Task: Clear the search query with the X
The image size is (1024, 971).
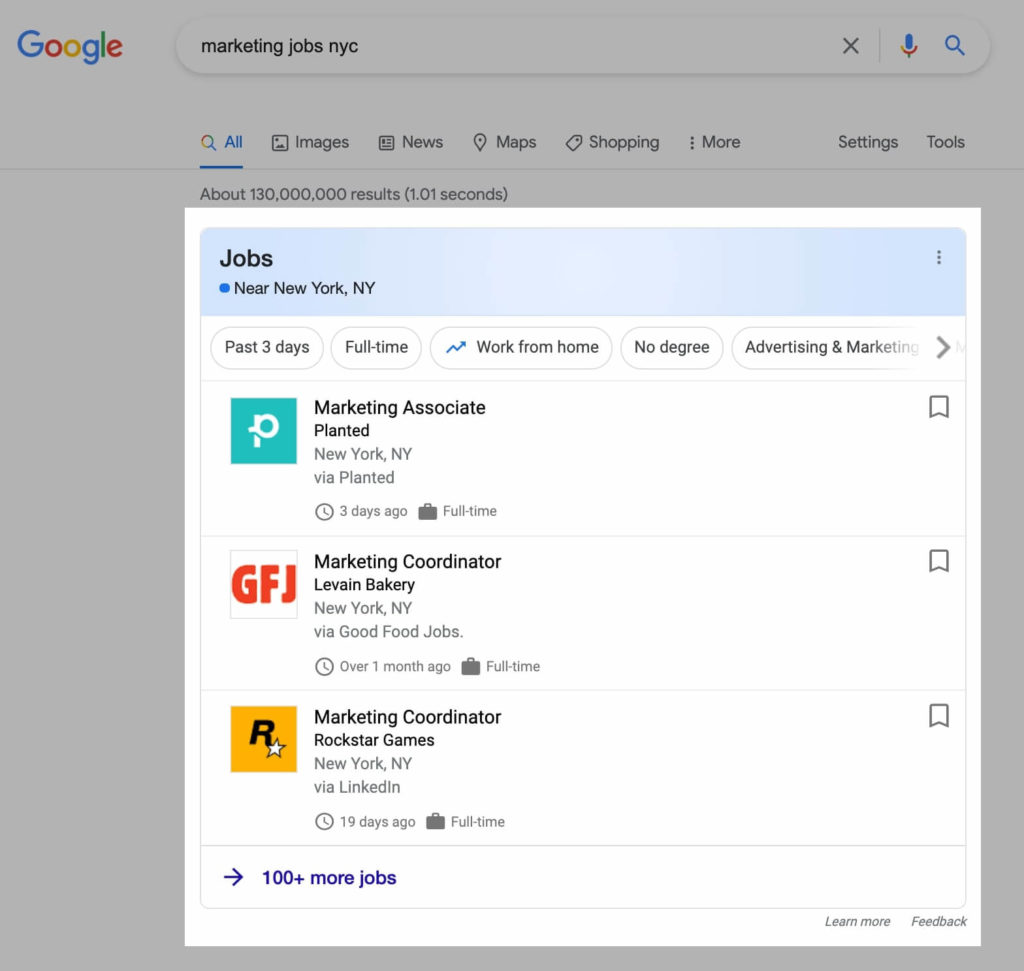Action: pyautogui.click(x=850, y=46)
